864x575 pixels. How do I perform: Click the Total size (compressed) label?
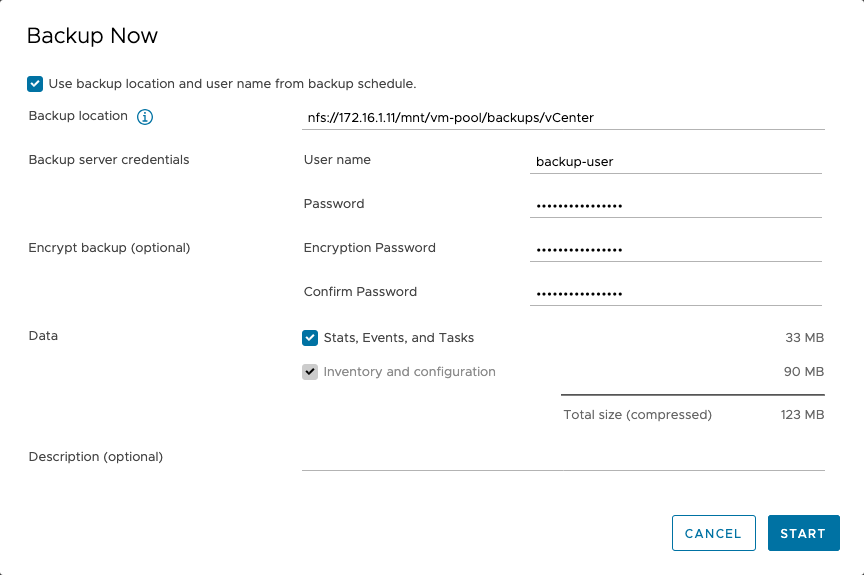click(637, 414)
